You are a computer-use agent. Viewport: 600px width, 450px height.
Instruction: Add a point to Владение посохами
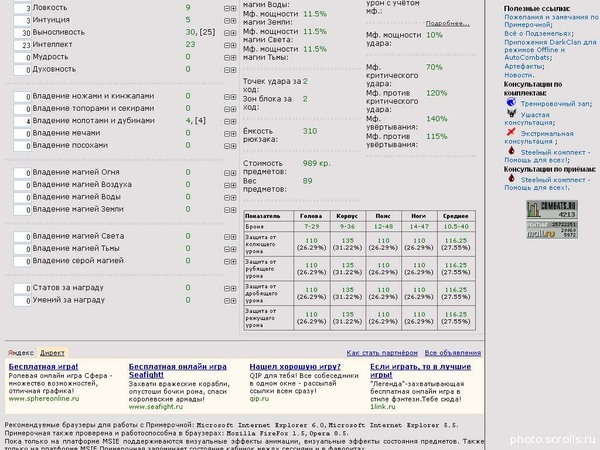[233, 146]
